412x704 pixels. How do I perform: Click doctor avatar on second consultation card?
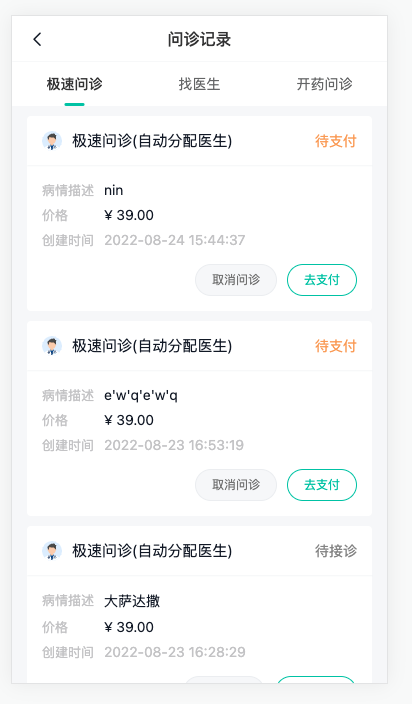coord(52,346)
